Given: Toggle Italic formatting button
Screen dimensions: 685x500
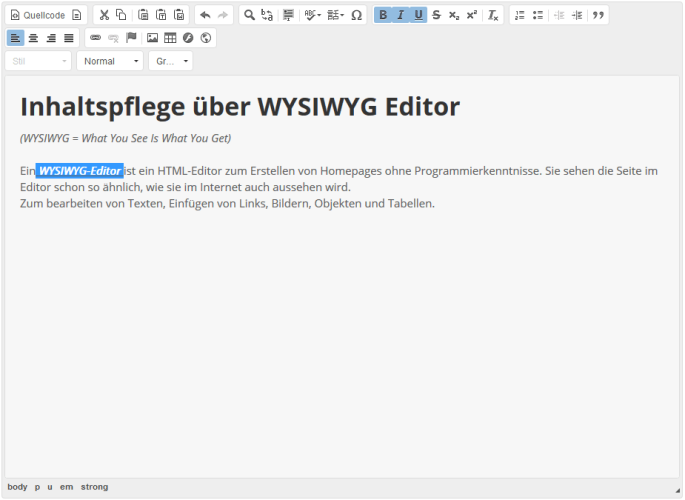Looking at the screenshot, I should (401, 15).
